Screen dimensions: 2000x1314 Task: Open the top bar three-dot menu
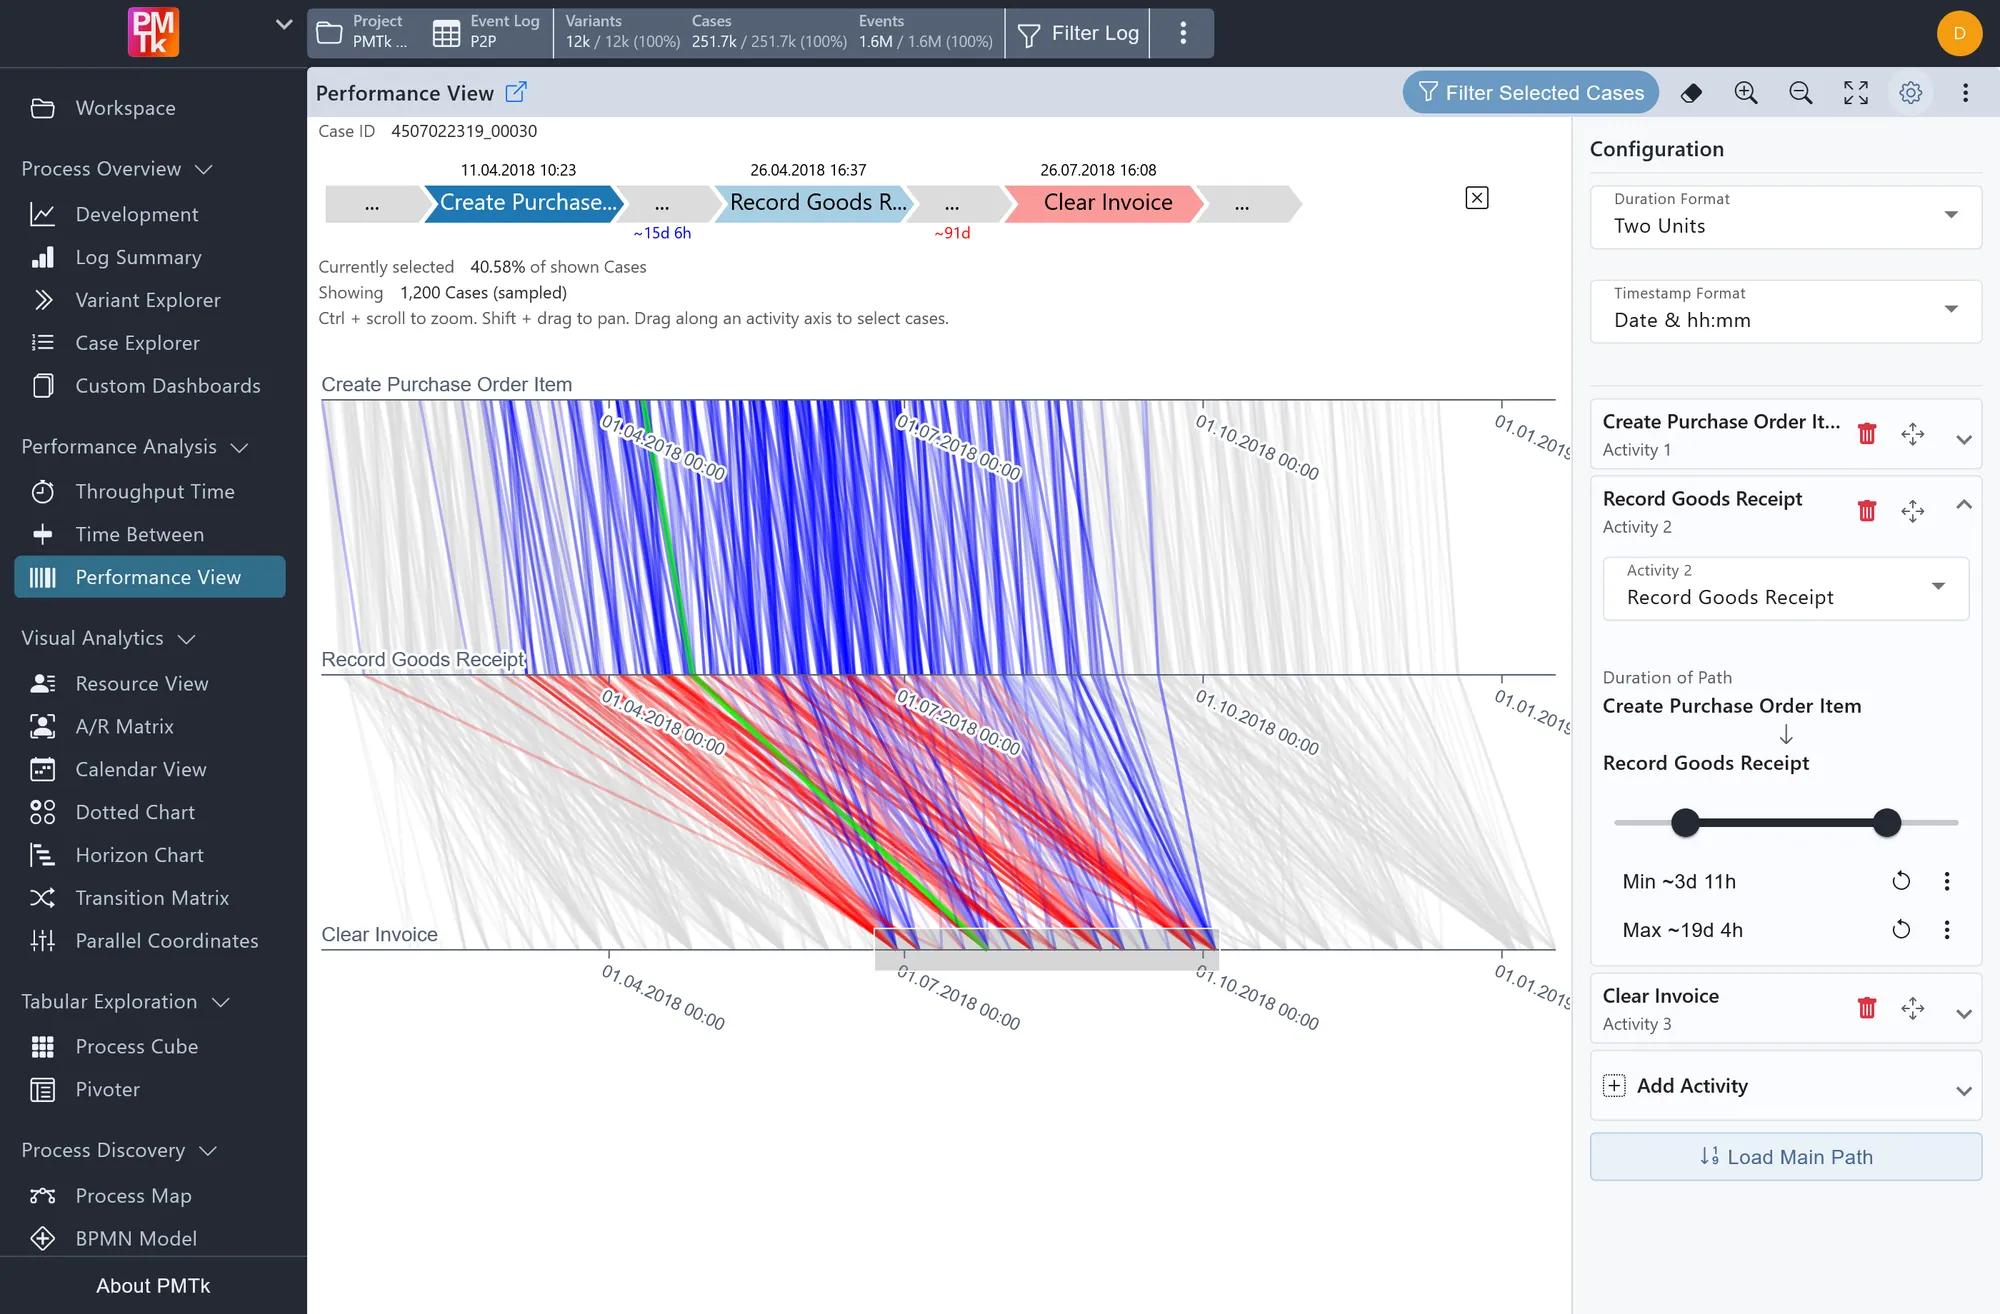(1183, 33)
